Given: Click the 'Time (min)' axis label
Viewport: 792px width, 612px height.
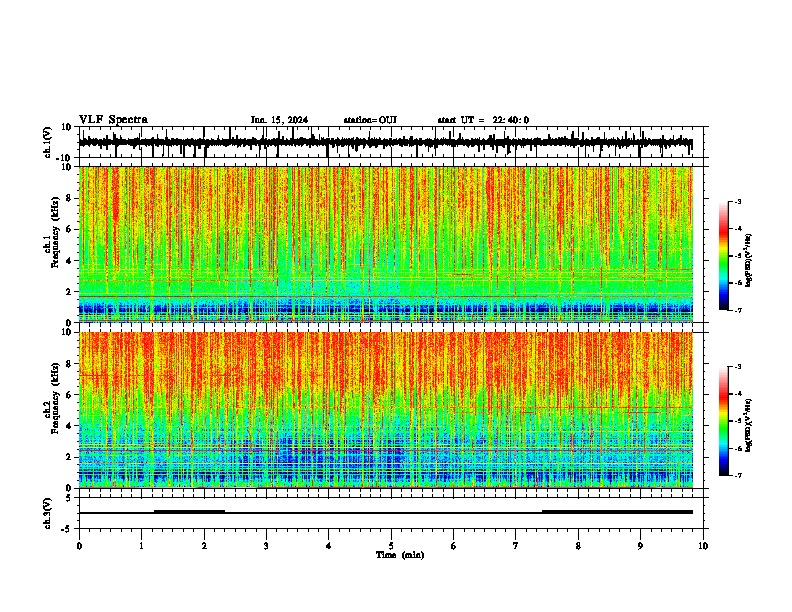Looking at the screenshot, I should click(x=400, y=555).
